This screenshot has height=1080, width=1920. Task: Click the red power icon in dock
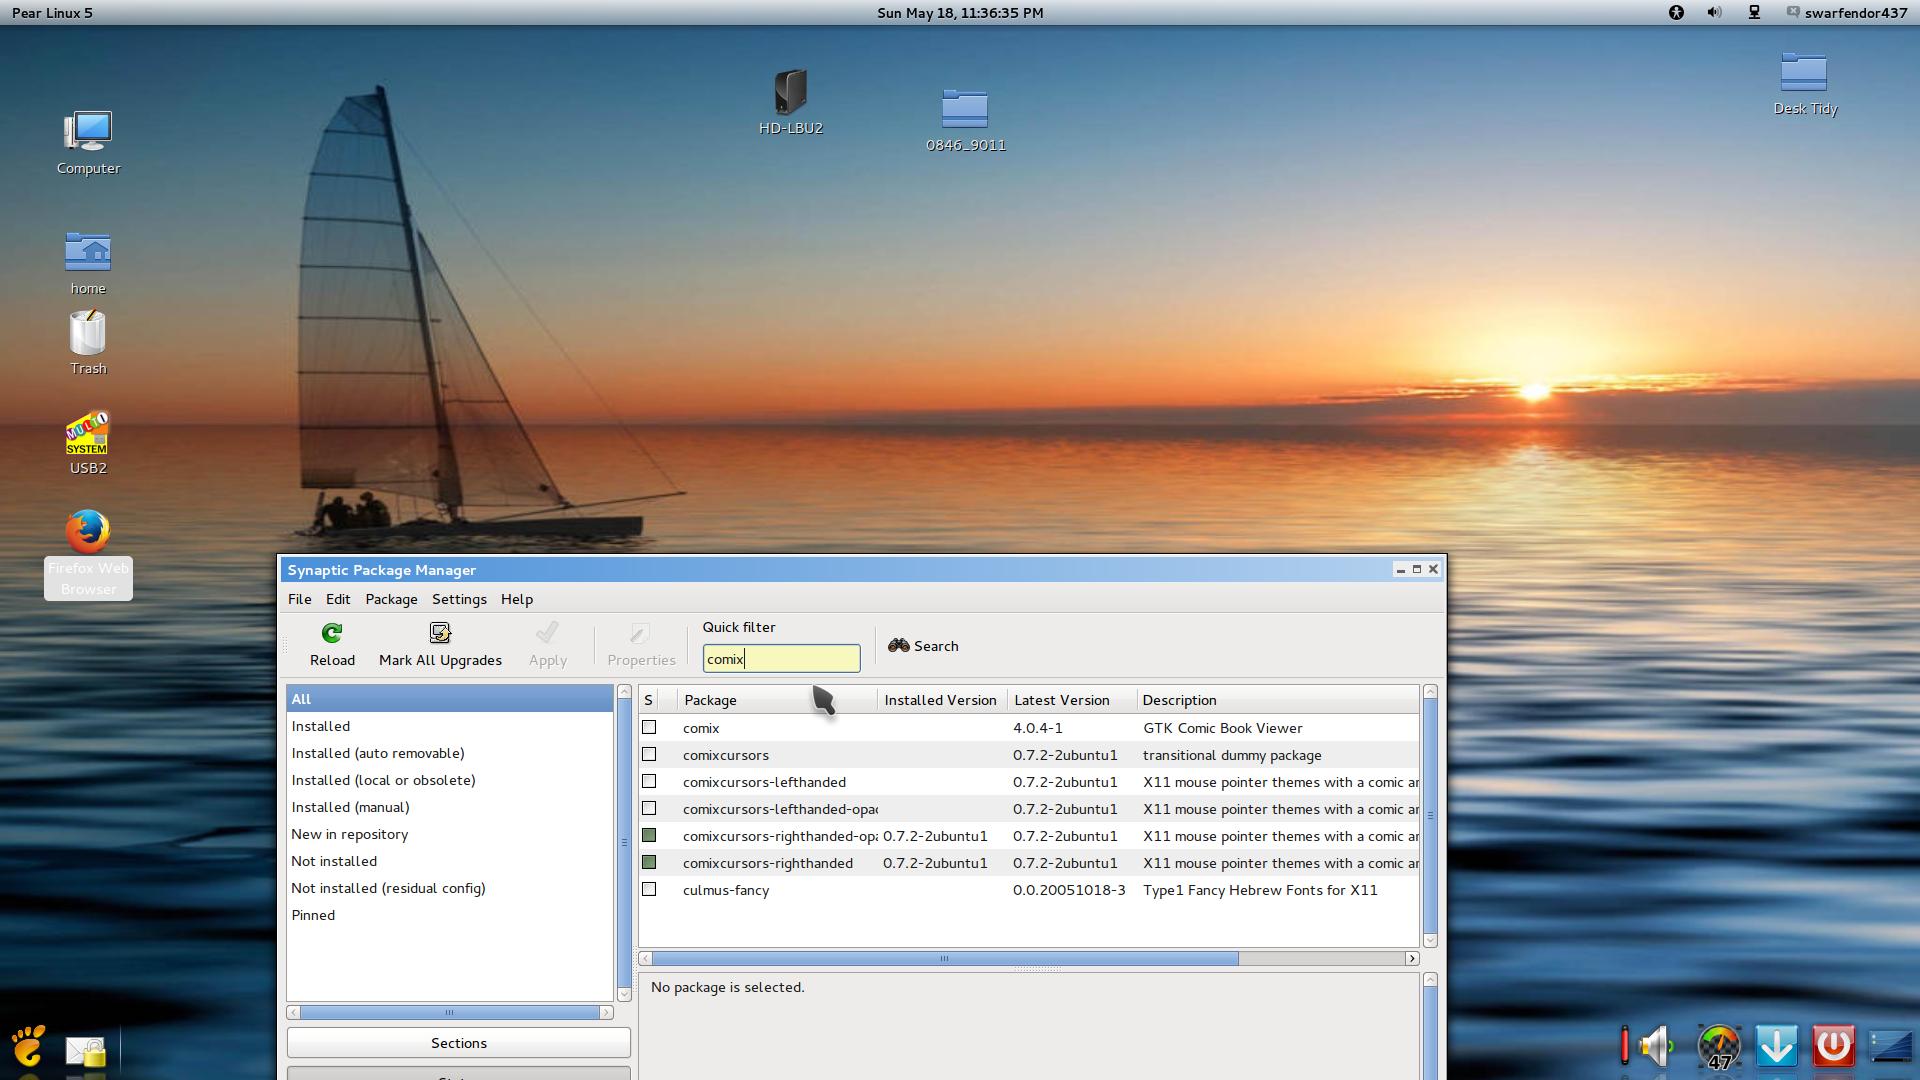pos(1833,1047)
